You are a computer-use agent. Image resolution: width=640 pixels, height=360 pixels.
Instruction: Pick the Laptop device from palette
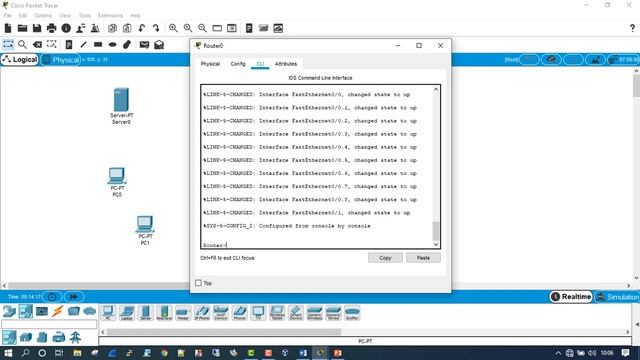(127, 313)
